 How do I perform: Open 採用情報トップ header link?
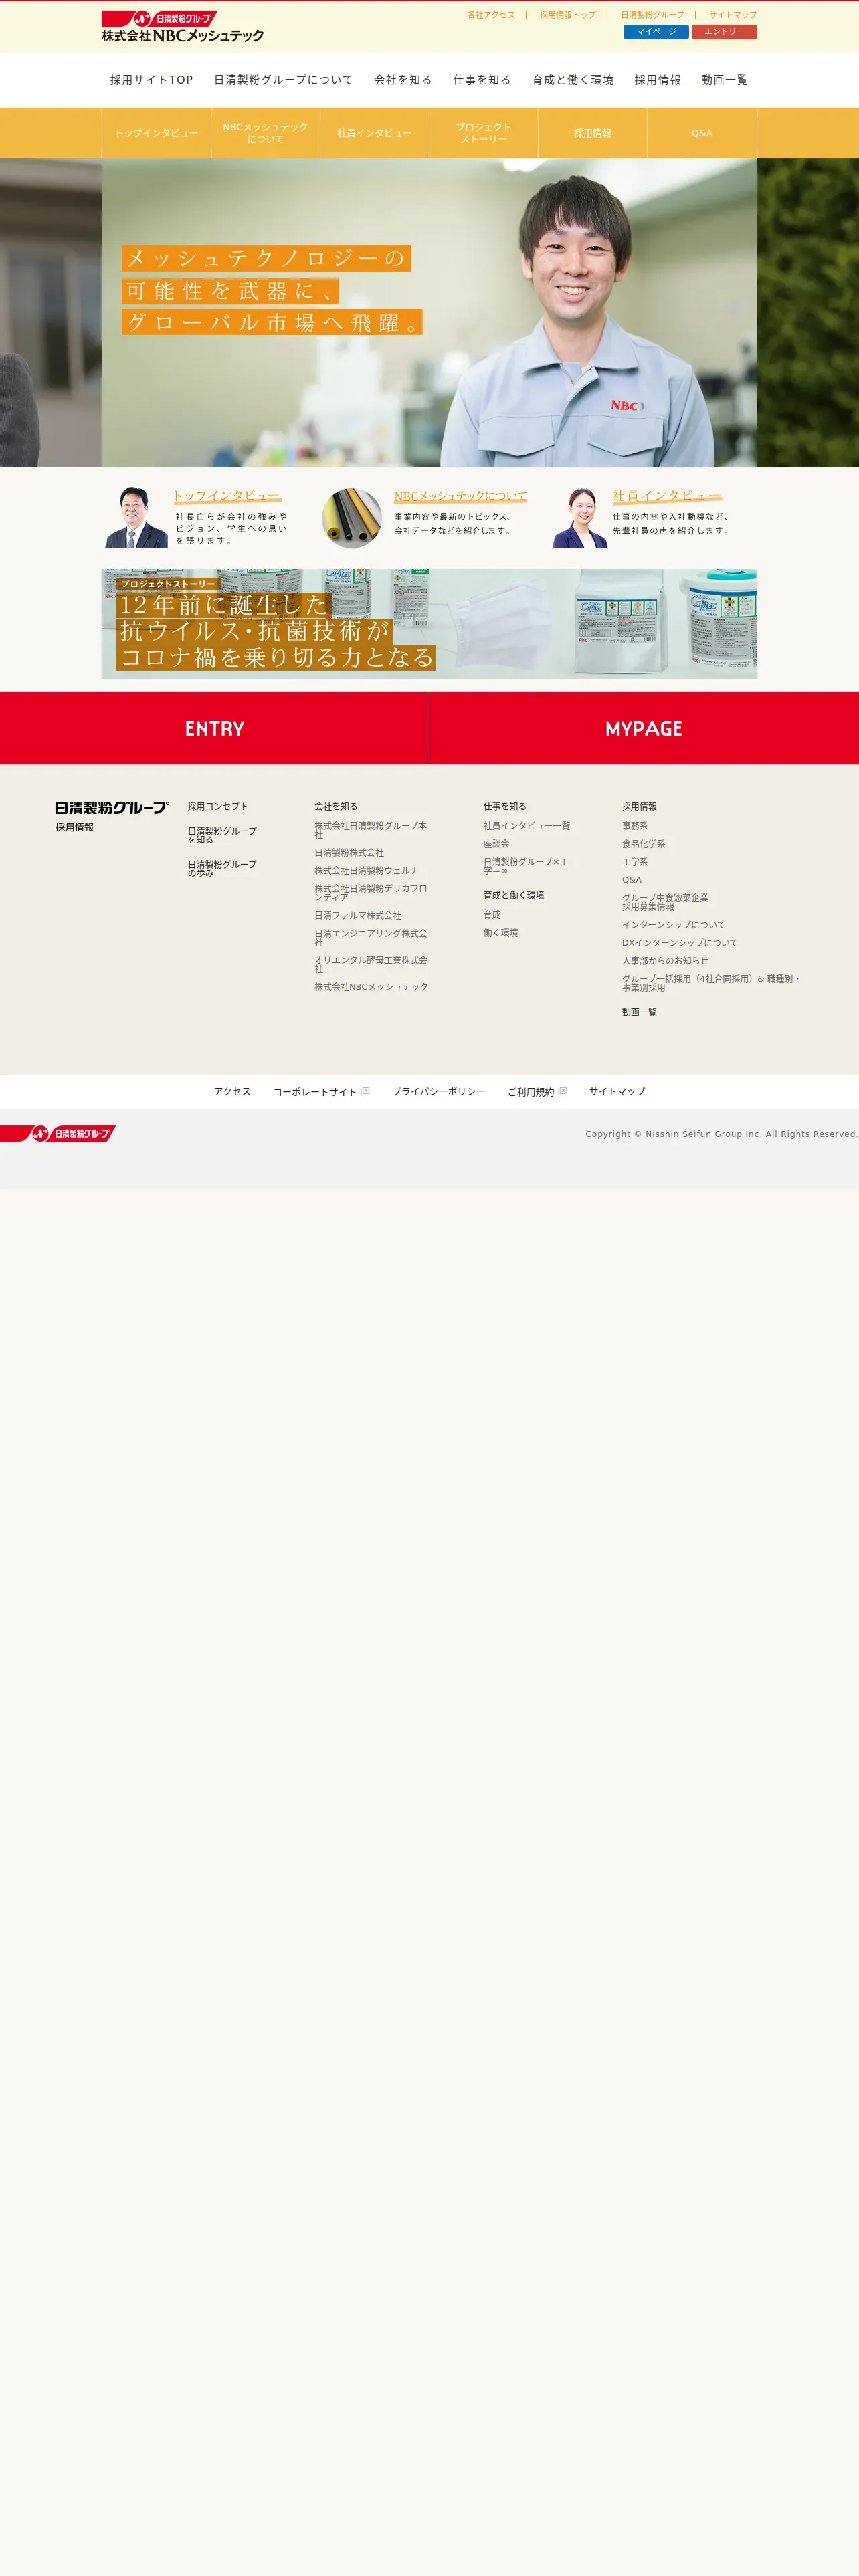pyautogui.click(x=567, y=15)
